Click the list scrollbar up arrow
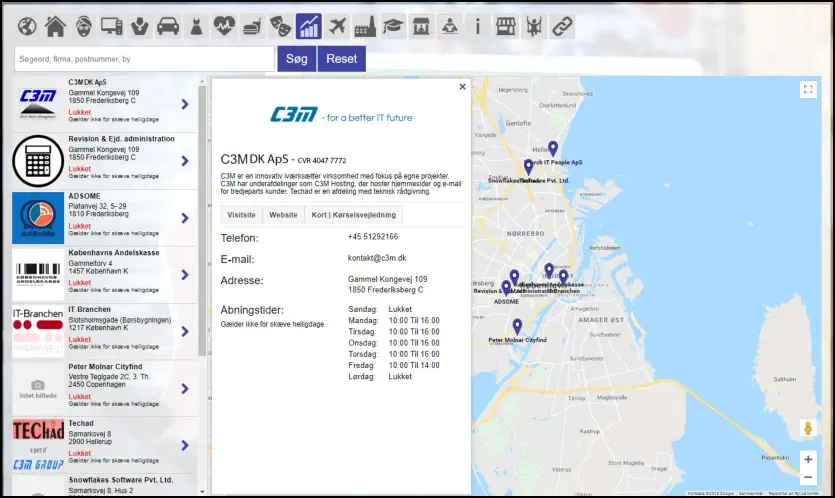This screenshot has width=835, height=498. [x=202, y=81]
